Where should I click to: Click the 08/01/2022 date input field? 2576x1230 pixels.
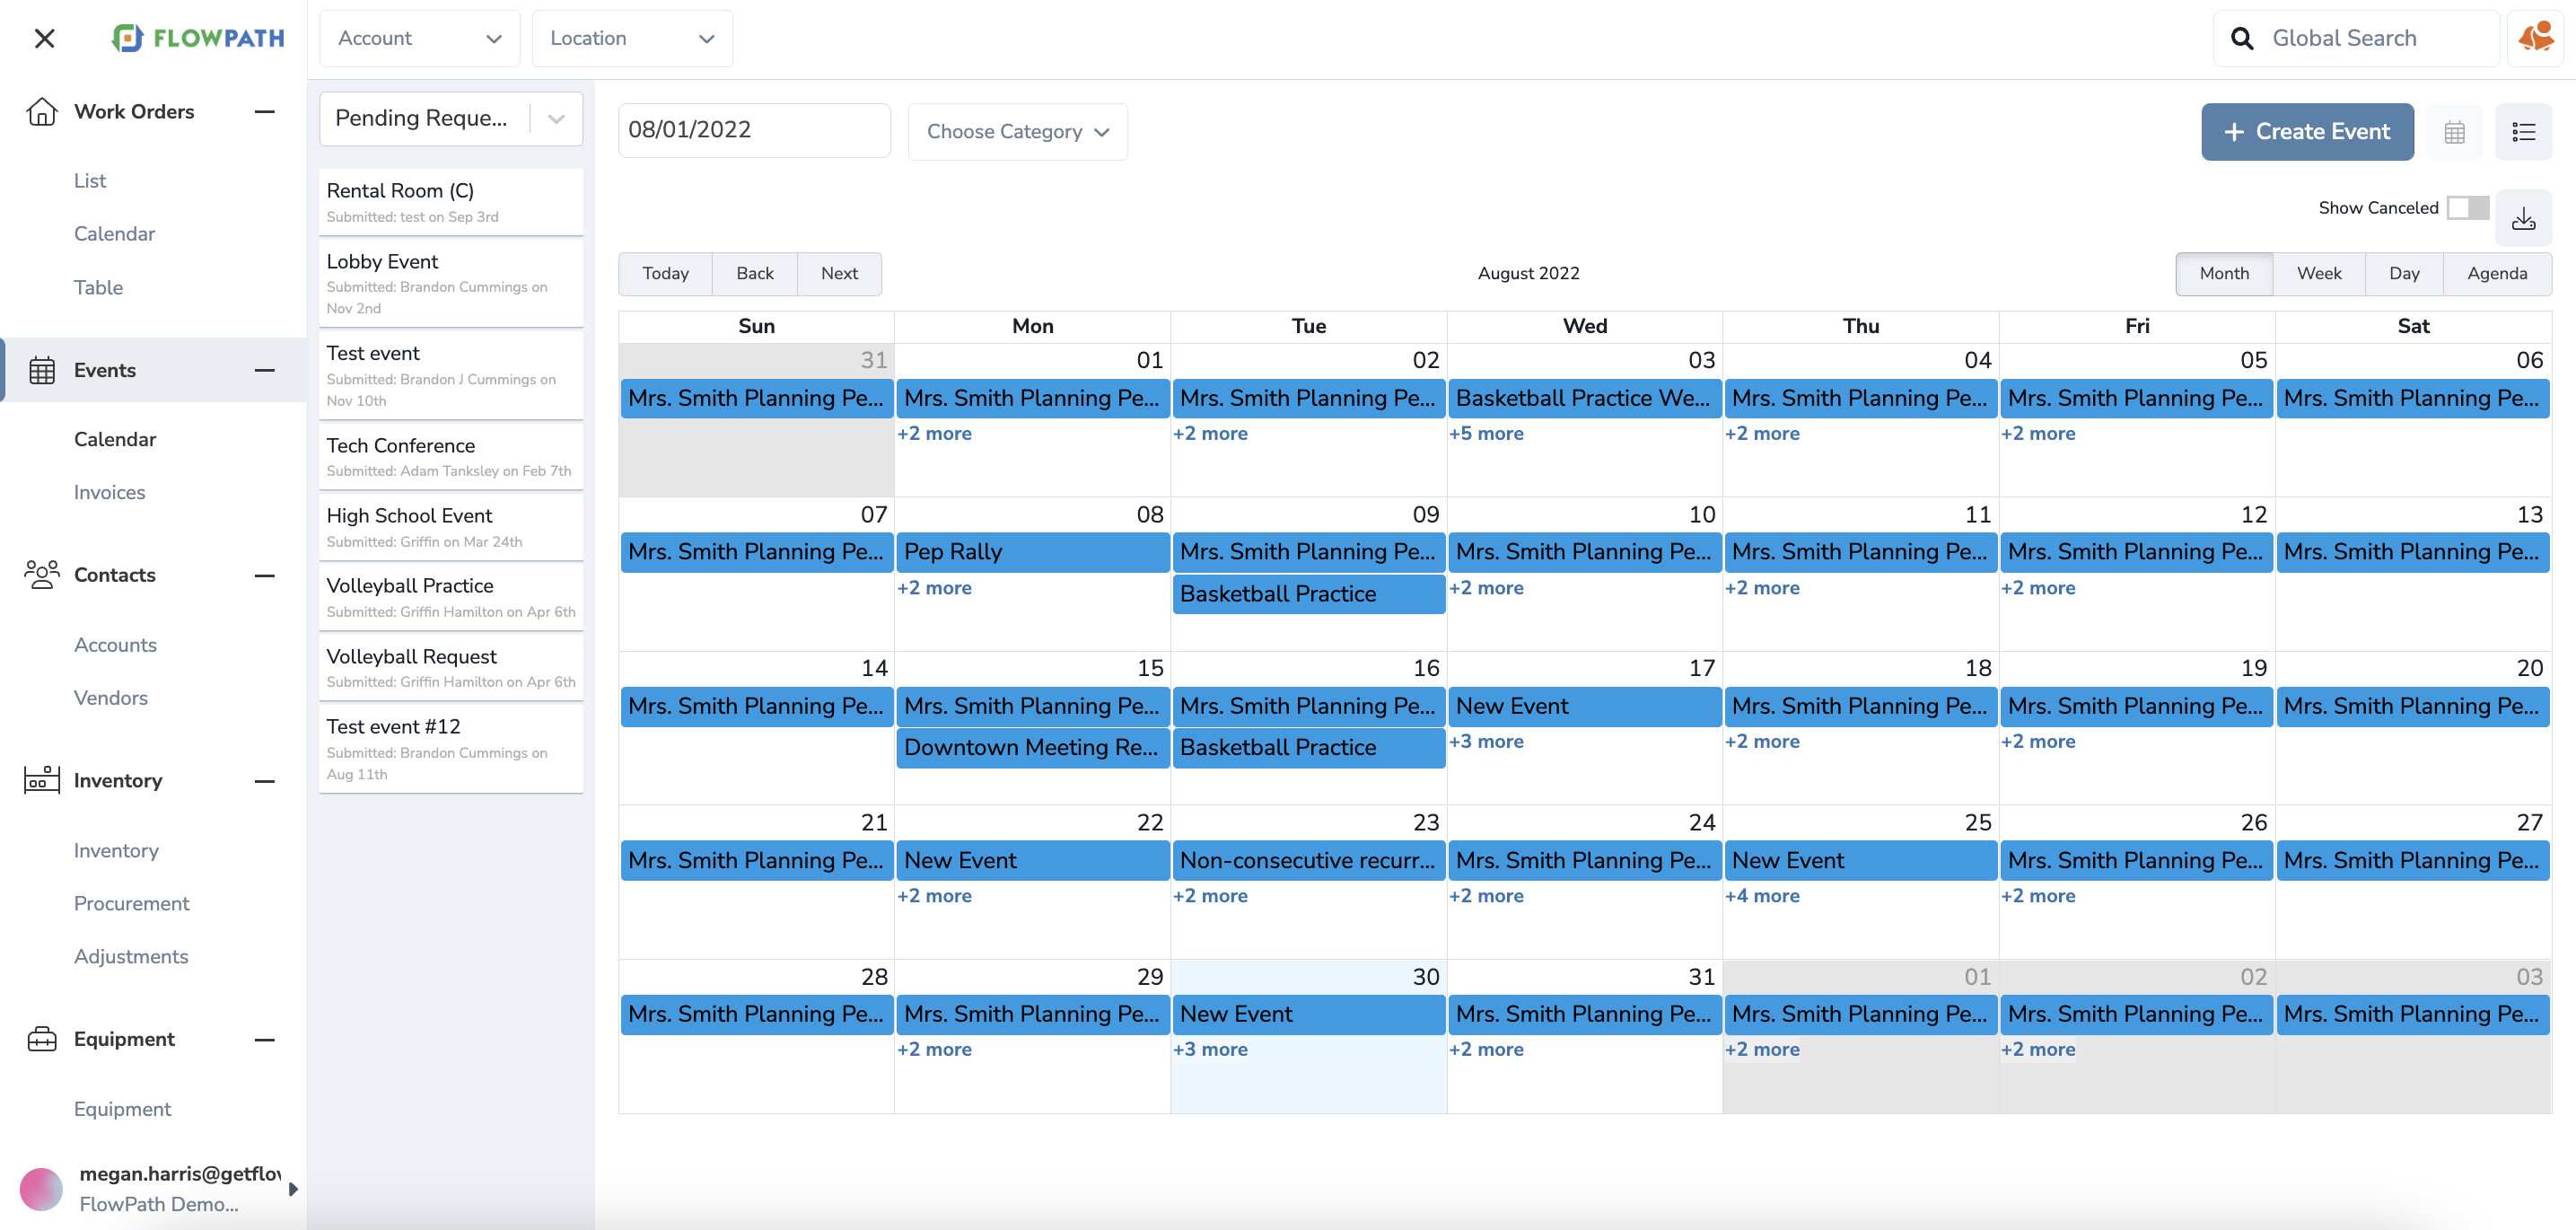click(x=754, y=130)
